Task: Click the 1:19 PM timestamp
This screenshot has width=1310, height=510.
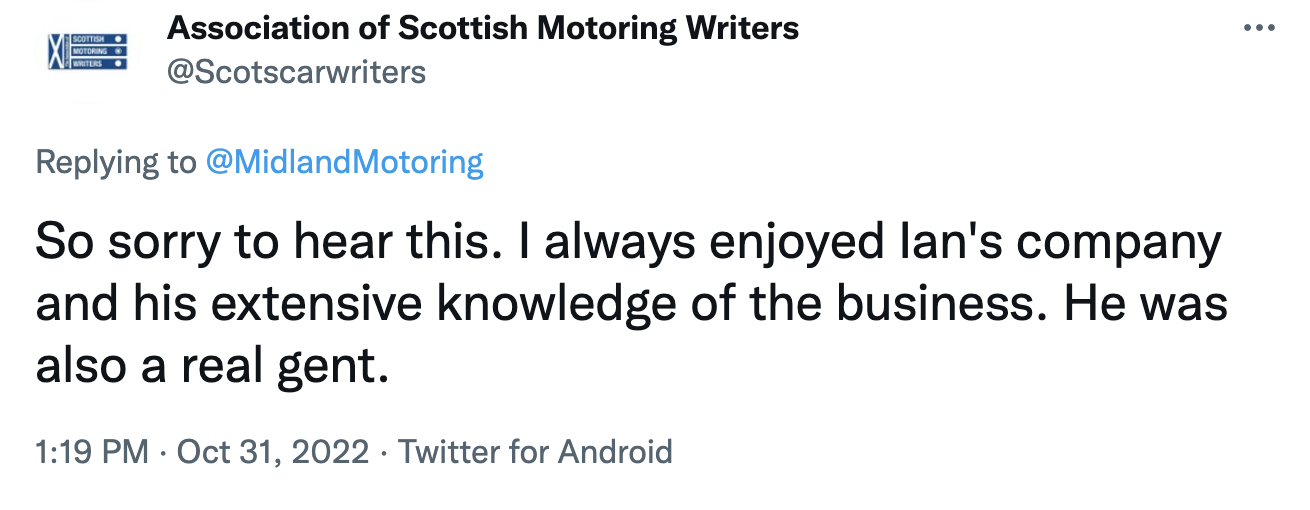Action: [x=92, y=452]
